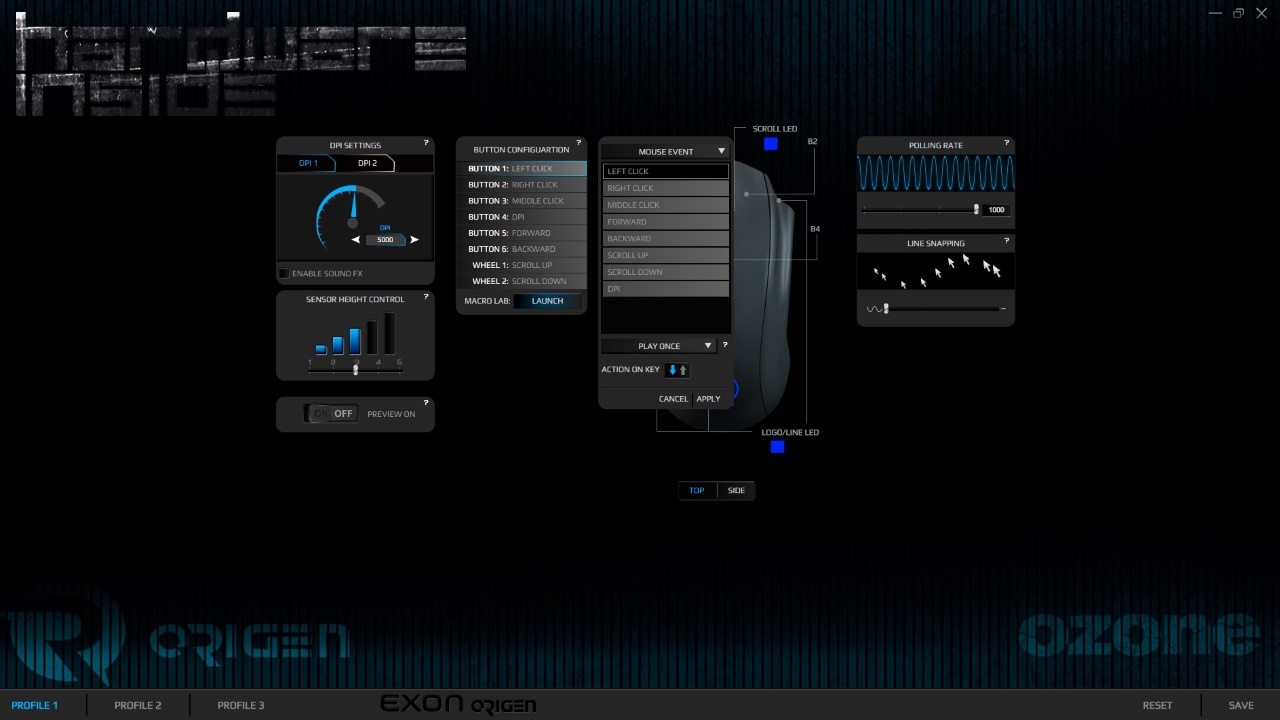The height and width of the screenshot is (720, 1280).
Task: Toggle the Preview ON/OFF switch
Action: pos(333,413)
